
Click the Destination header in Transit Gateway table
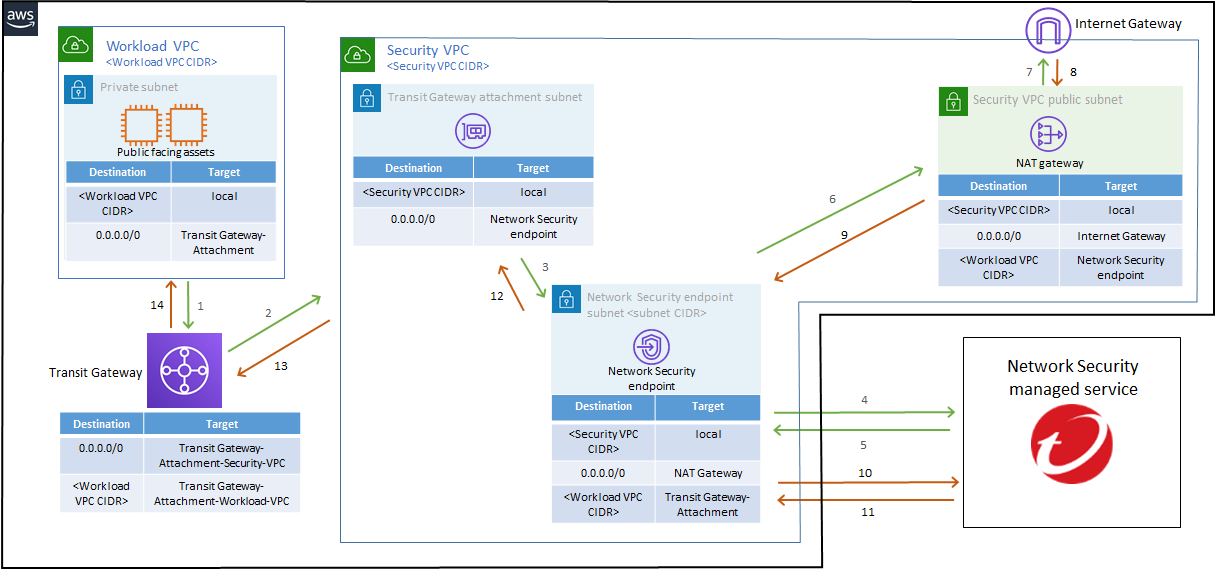(102, 424)
